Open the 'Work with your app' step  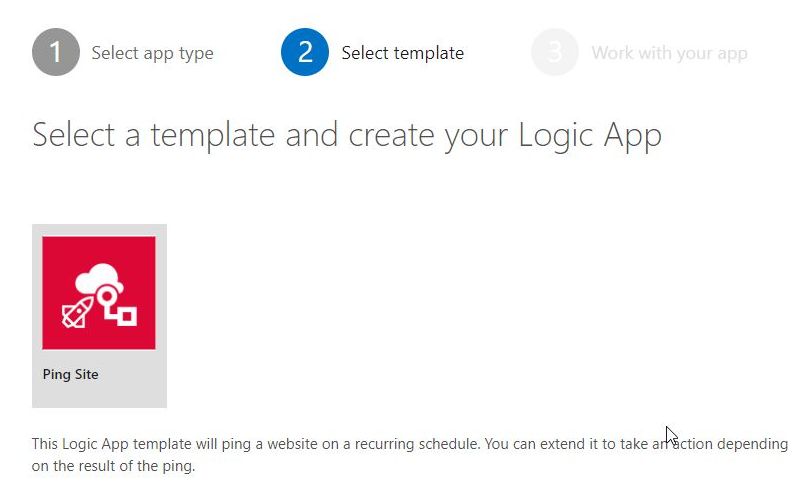pos(669,53)
